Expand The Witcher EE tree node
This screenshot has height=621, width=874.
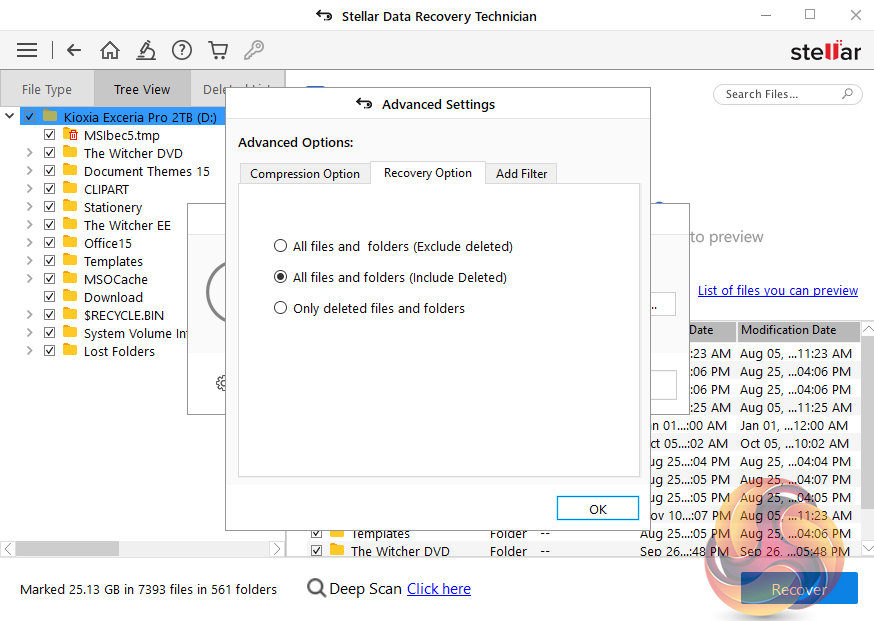(30, 225)
